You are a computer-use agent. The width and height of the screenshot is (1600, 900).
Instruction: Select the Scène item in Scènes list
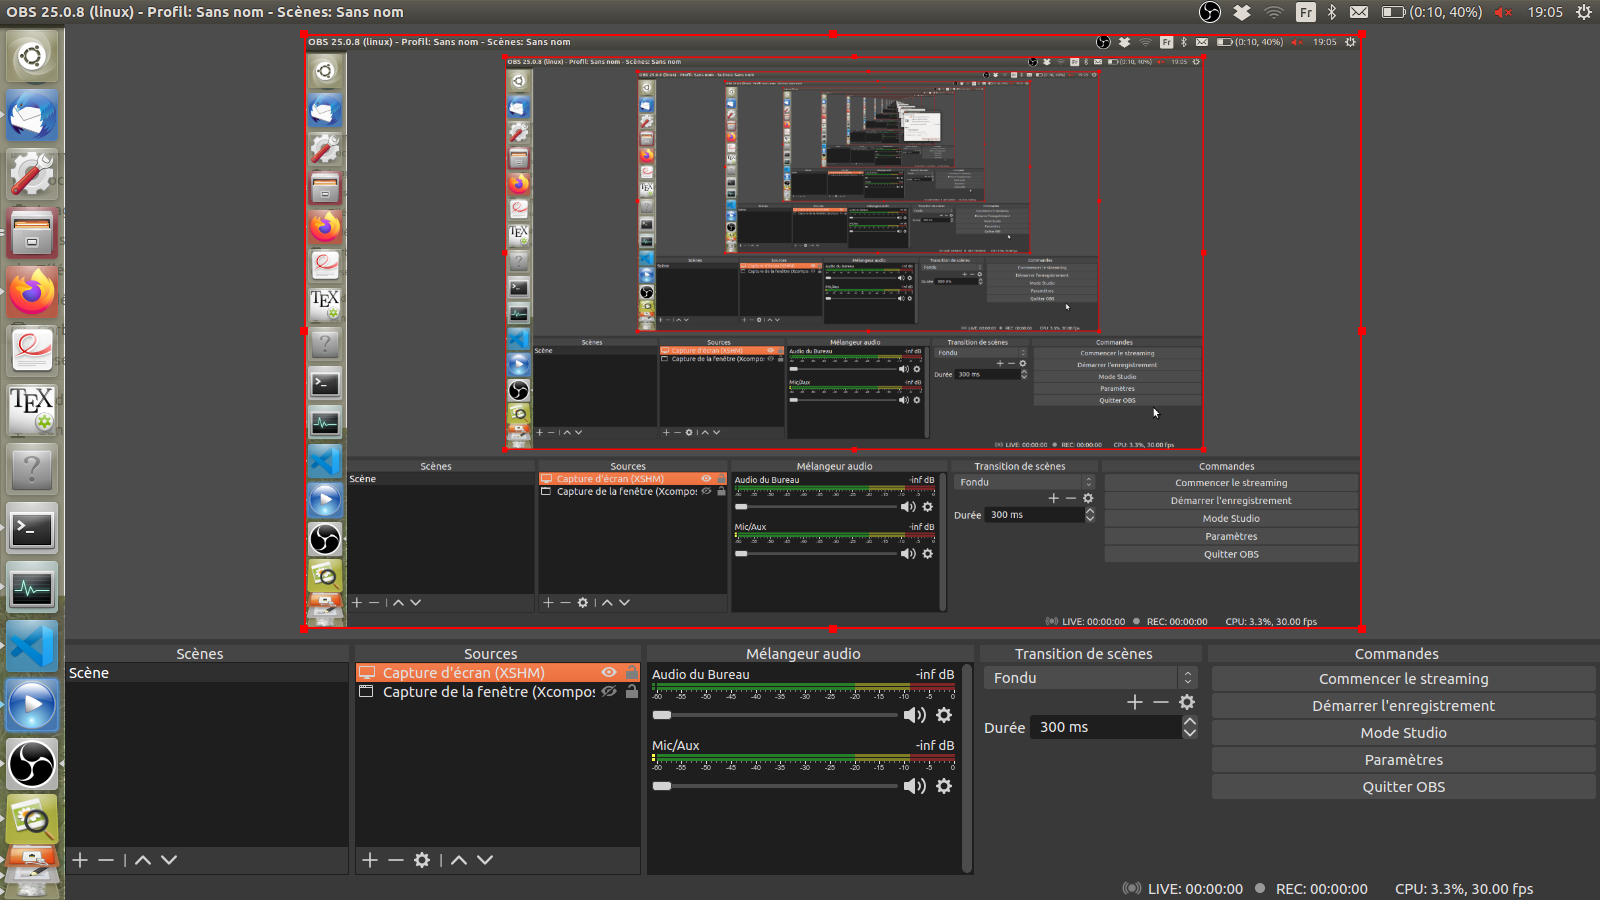207,673
